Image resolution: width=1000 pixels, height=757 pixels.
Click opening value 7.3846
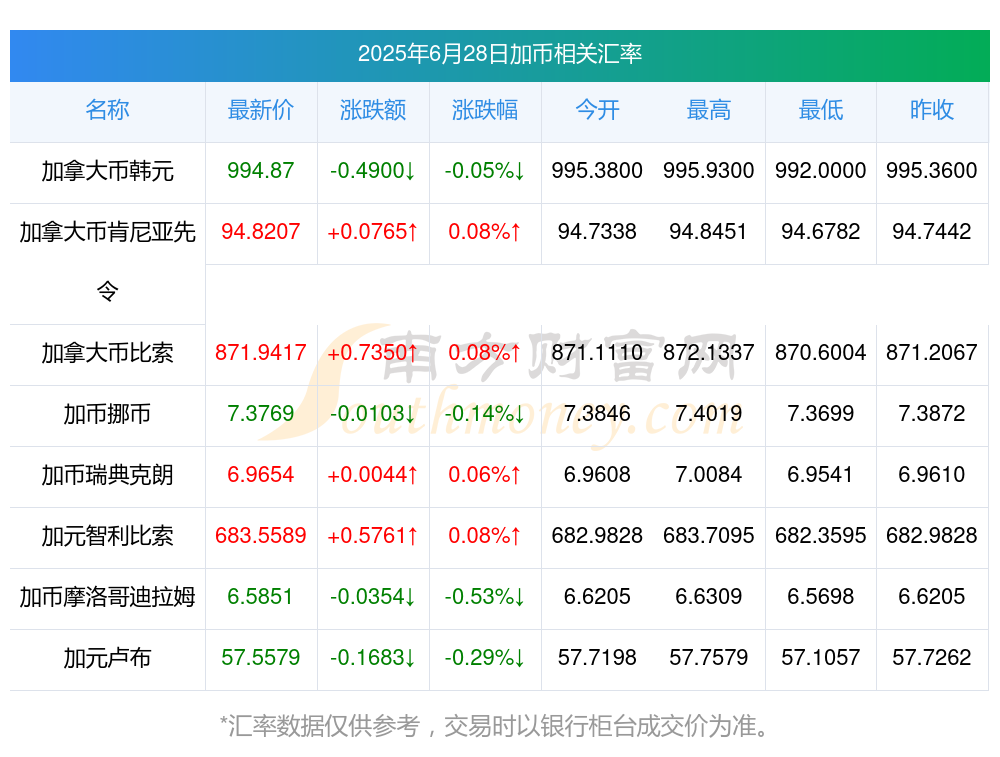click(597, 413)
